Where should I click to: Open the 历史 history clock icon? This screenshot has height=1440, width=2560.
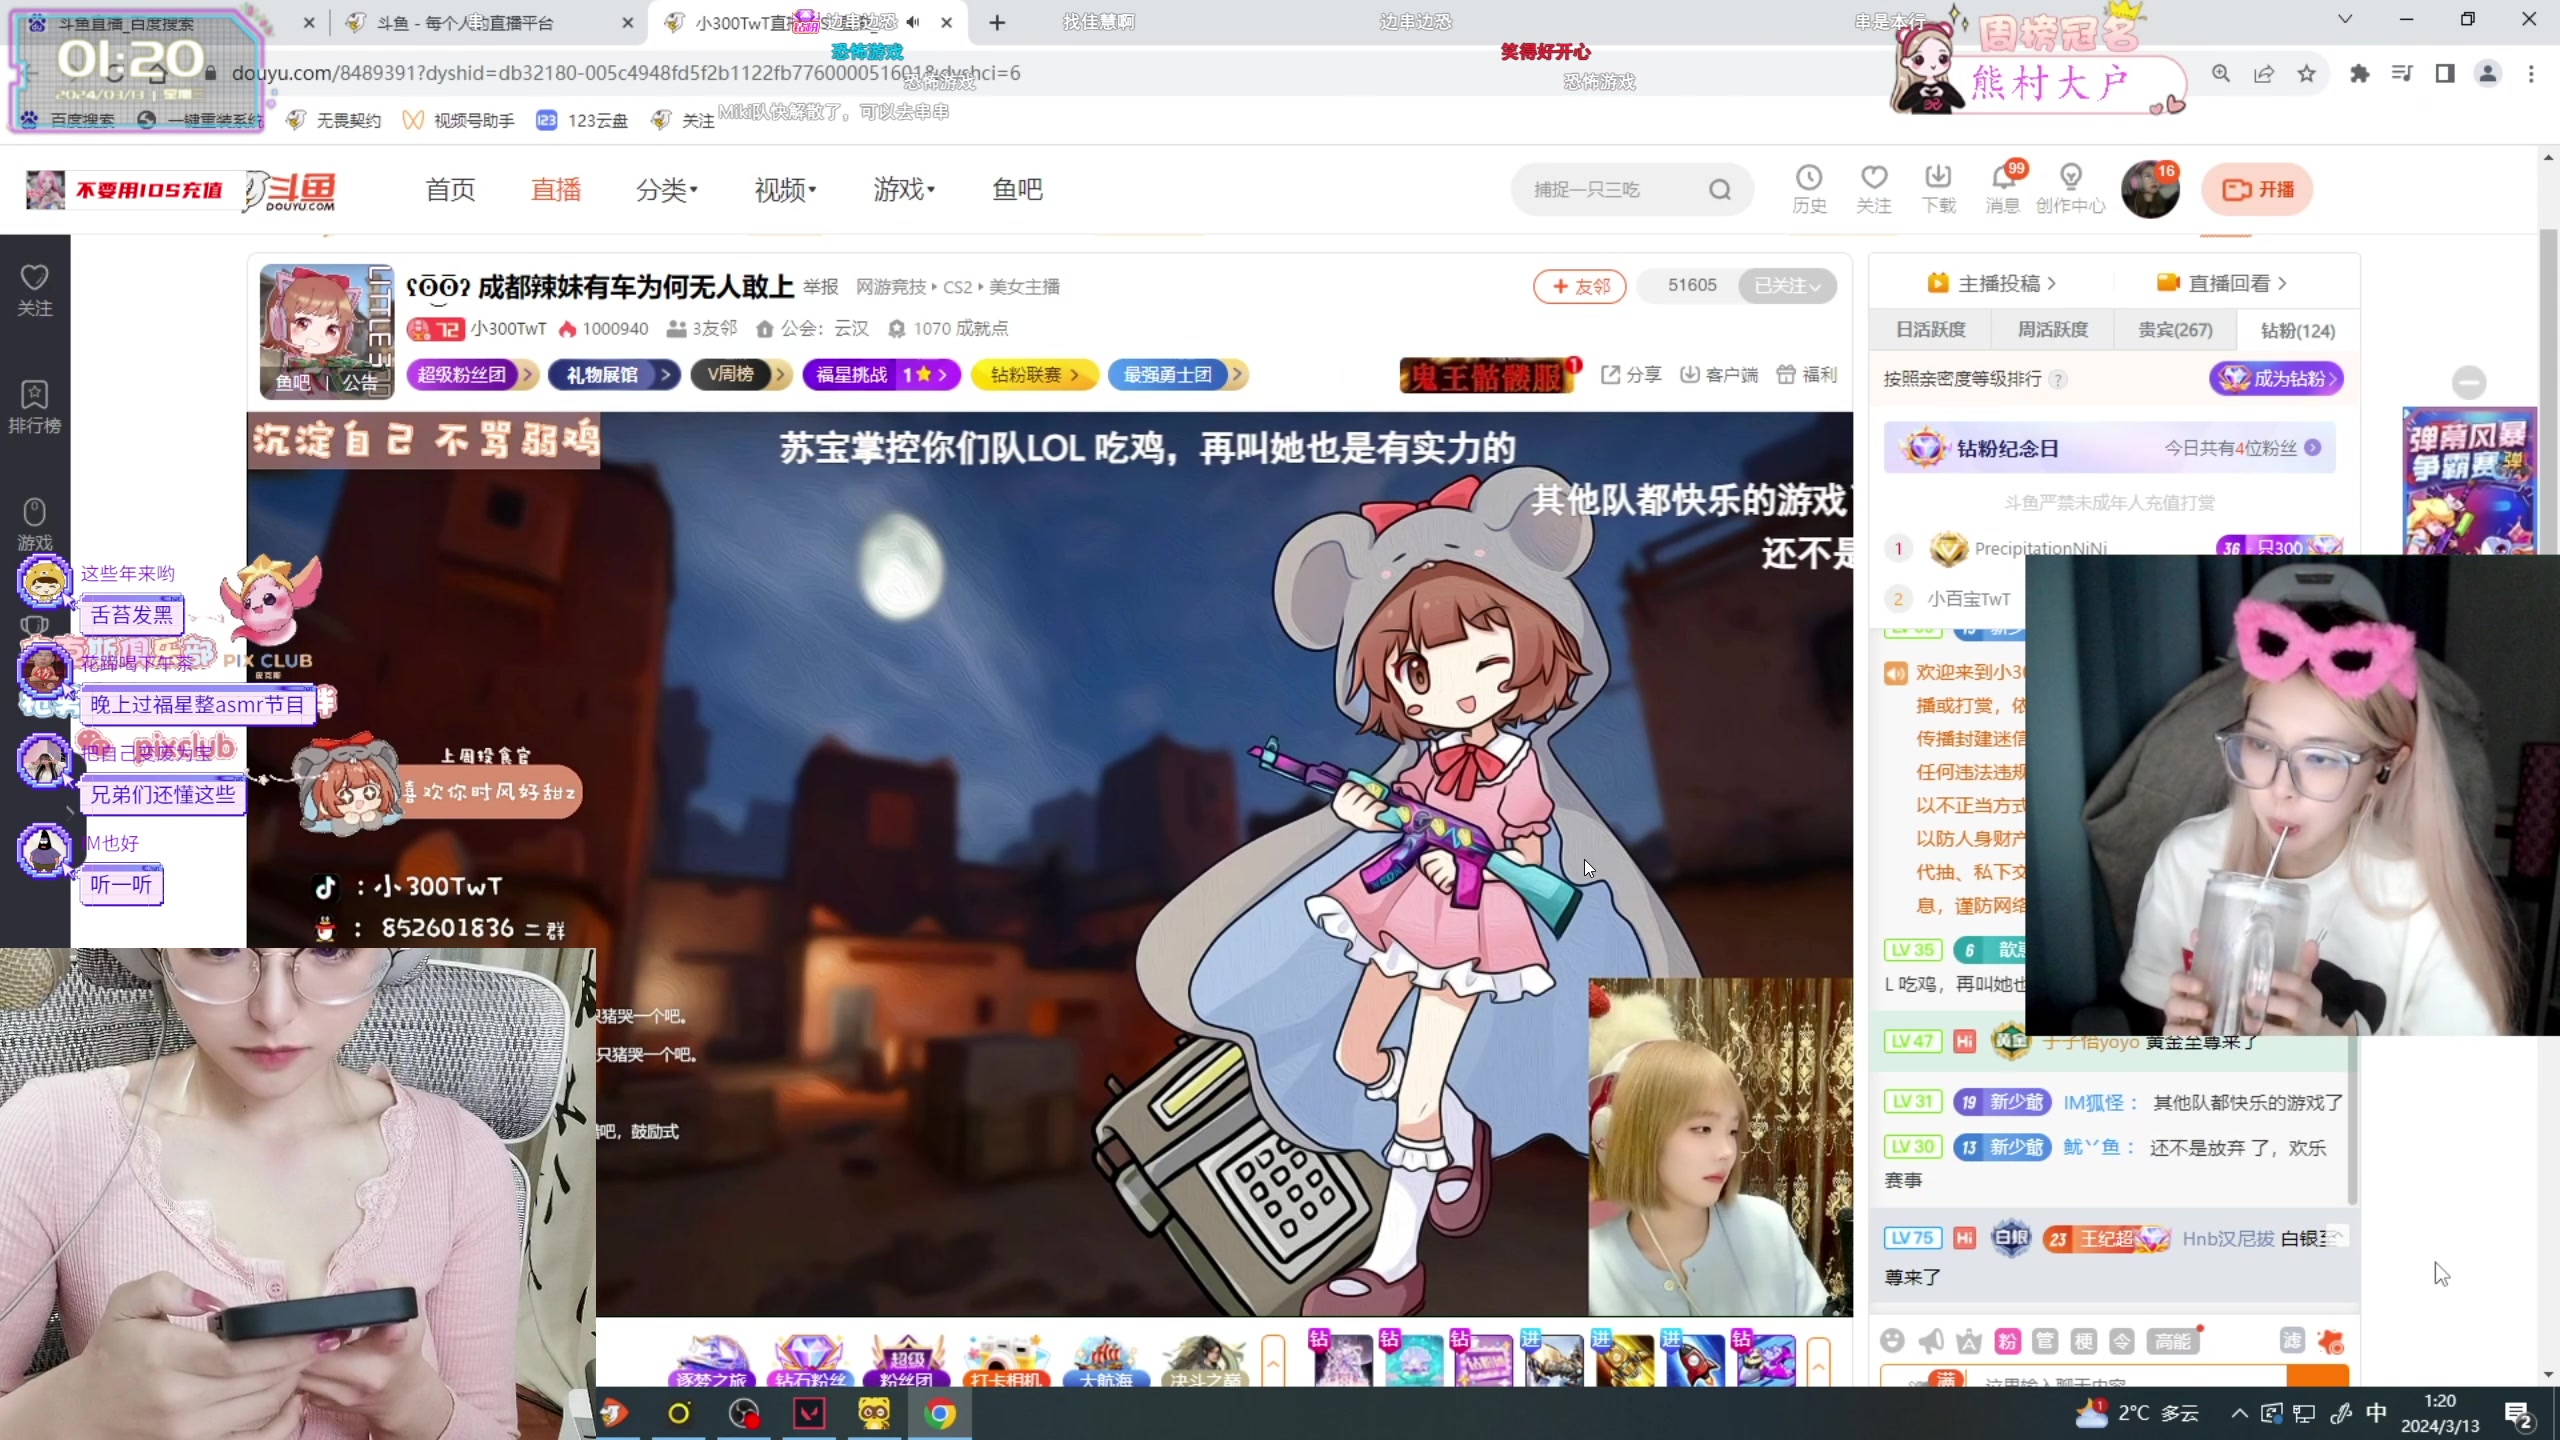1808,188
